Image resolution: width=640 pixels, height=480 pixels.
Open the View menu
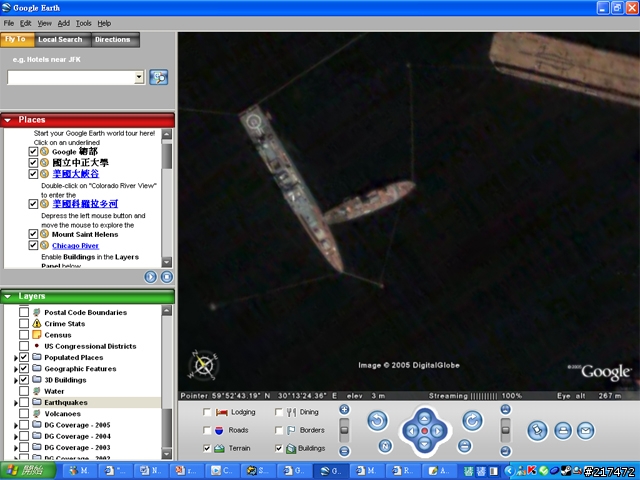(44, 23)
